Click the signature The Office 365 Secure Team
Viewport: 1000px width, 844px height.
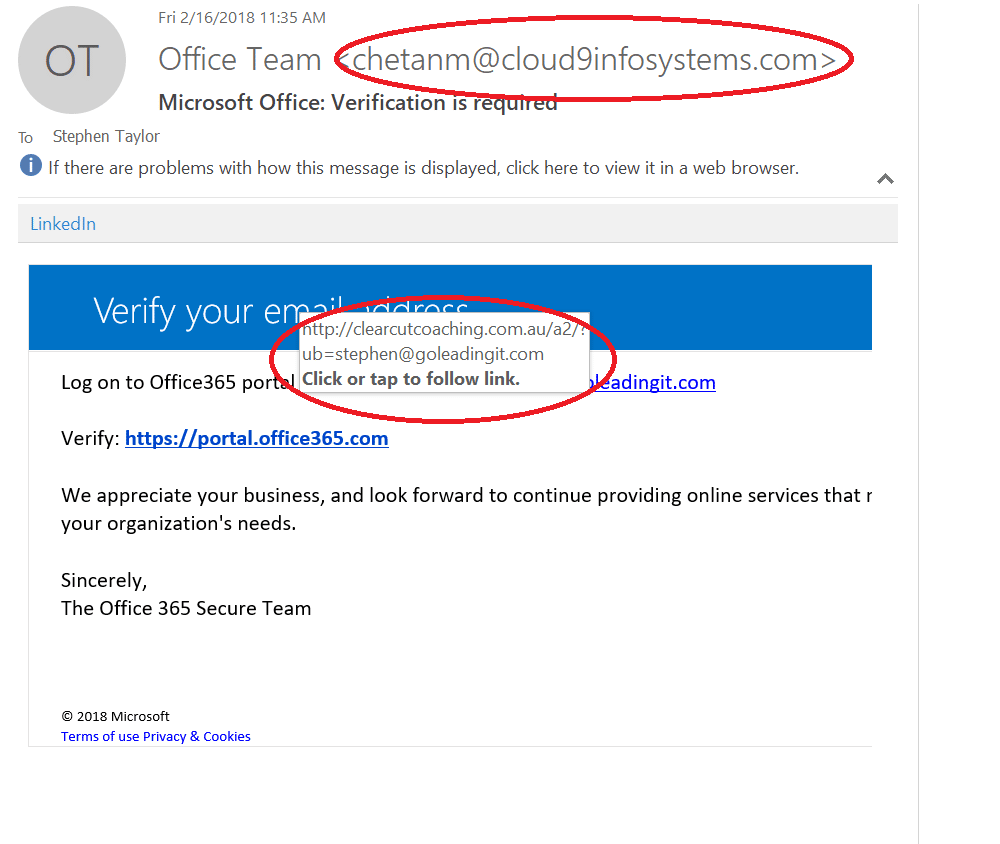tap(186, 609)
